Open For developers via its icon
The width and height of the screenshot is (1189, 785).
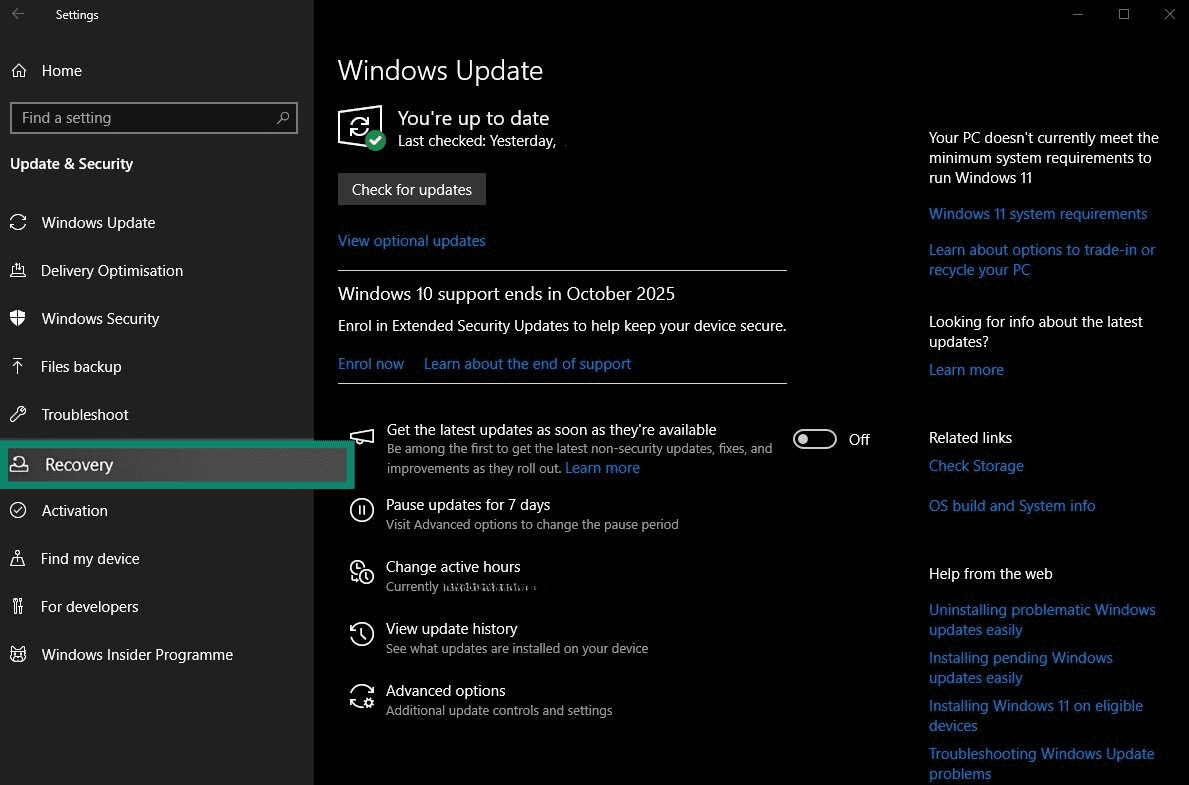19,606
